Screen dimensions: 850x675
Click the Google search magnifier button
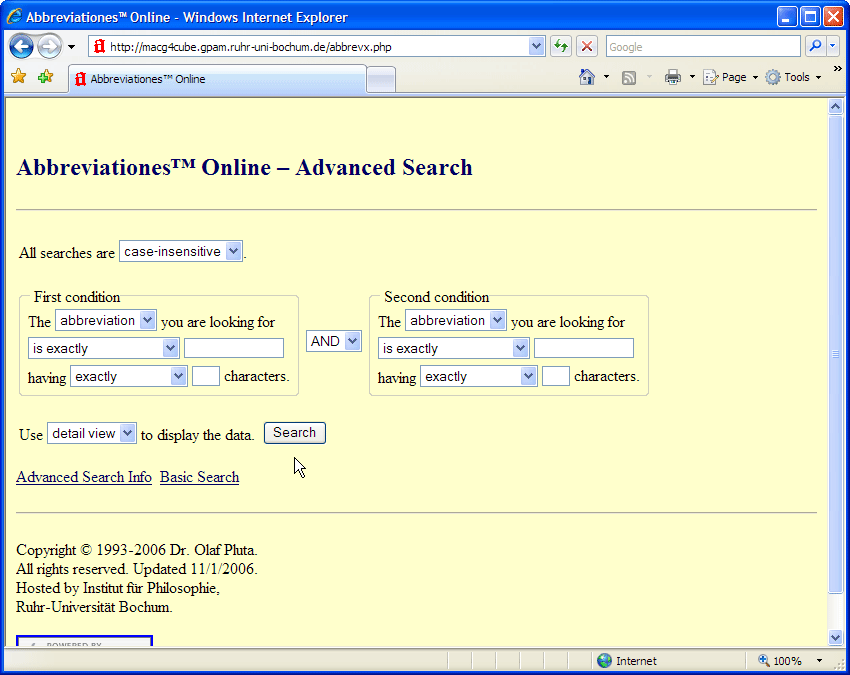(x=815, y=47)
